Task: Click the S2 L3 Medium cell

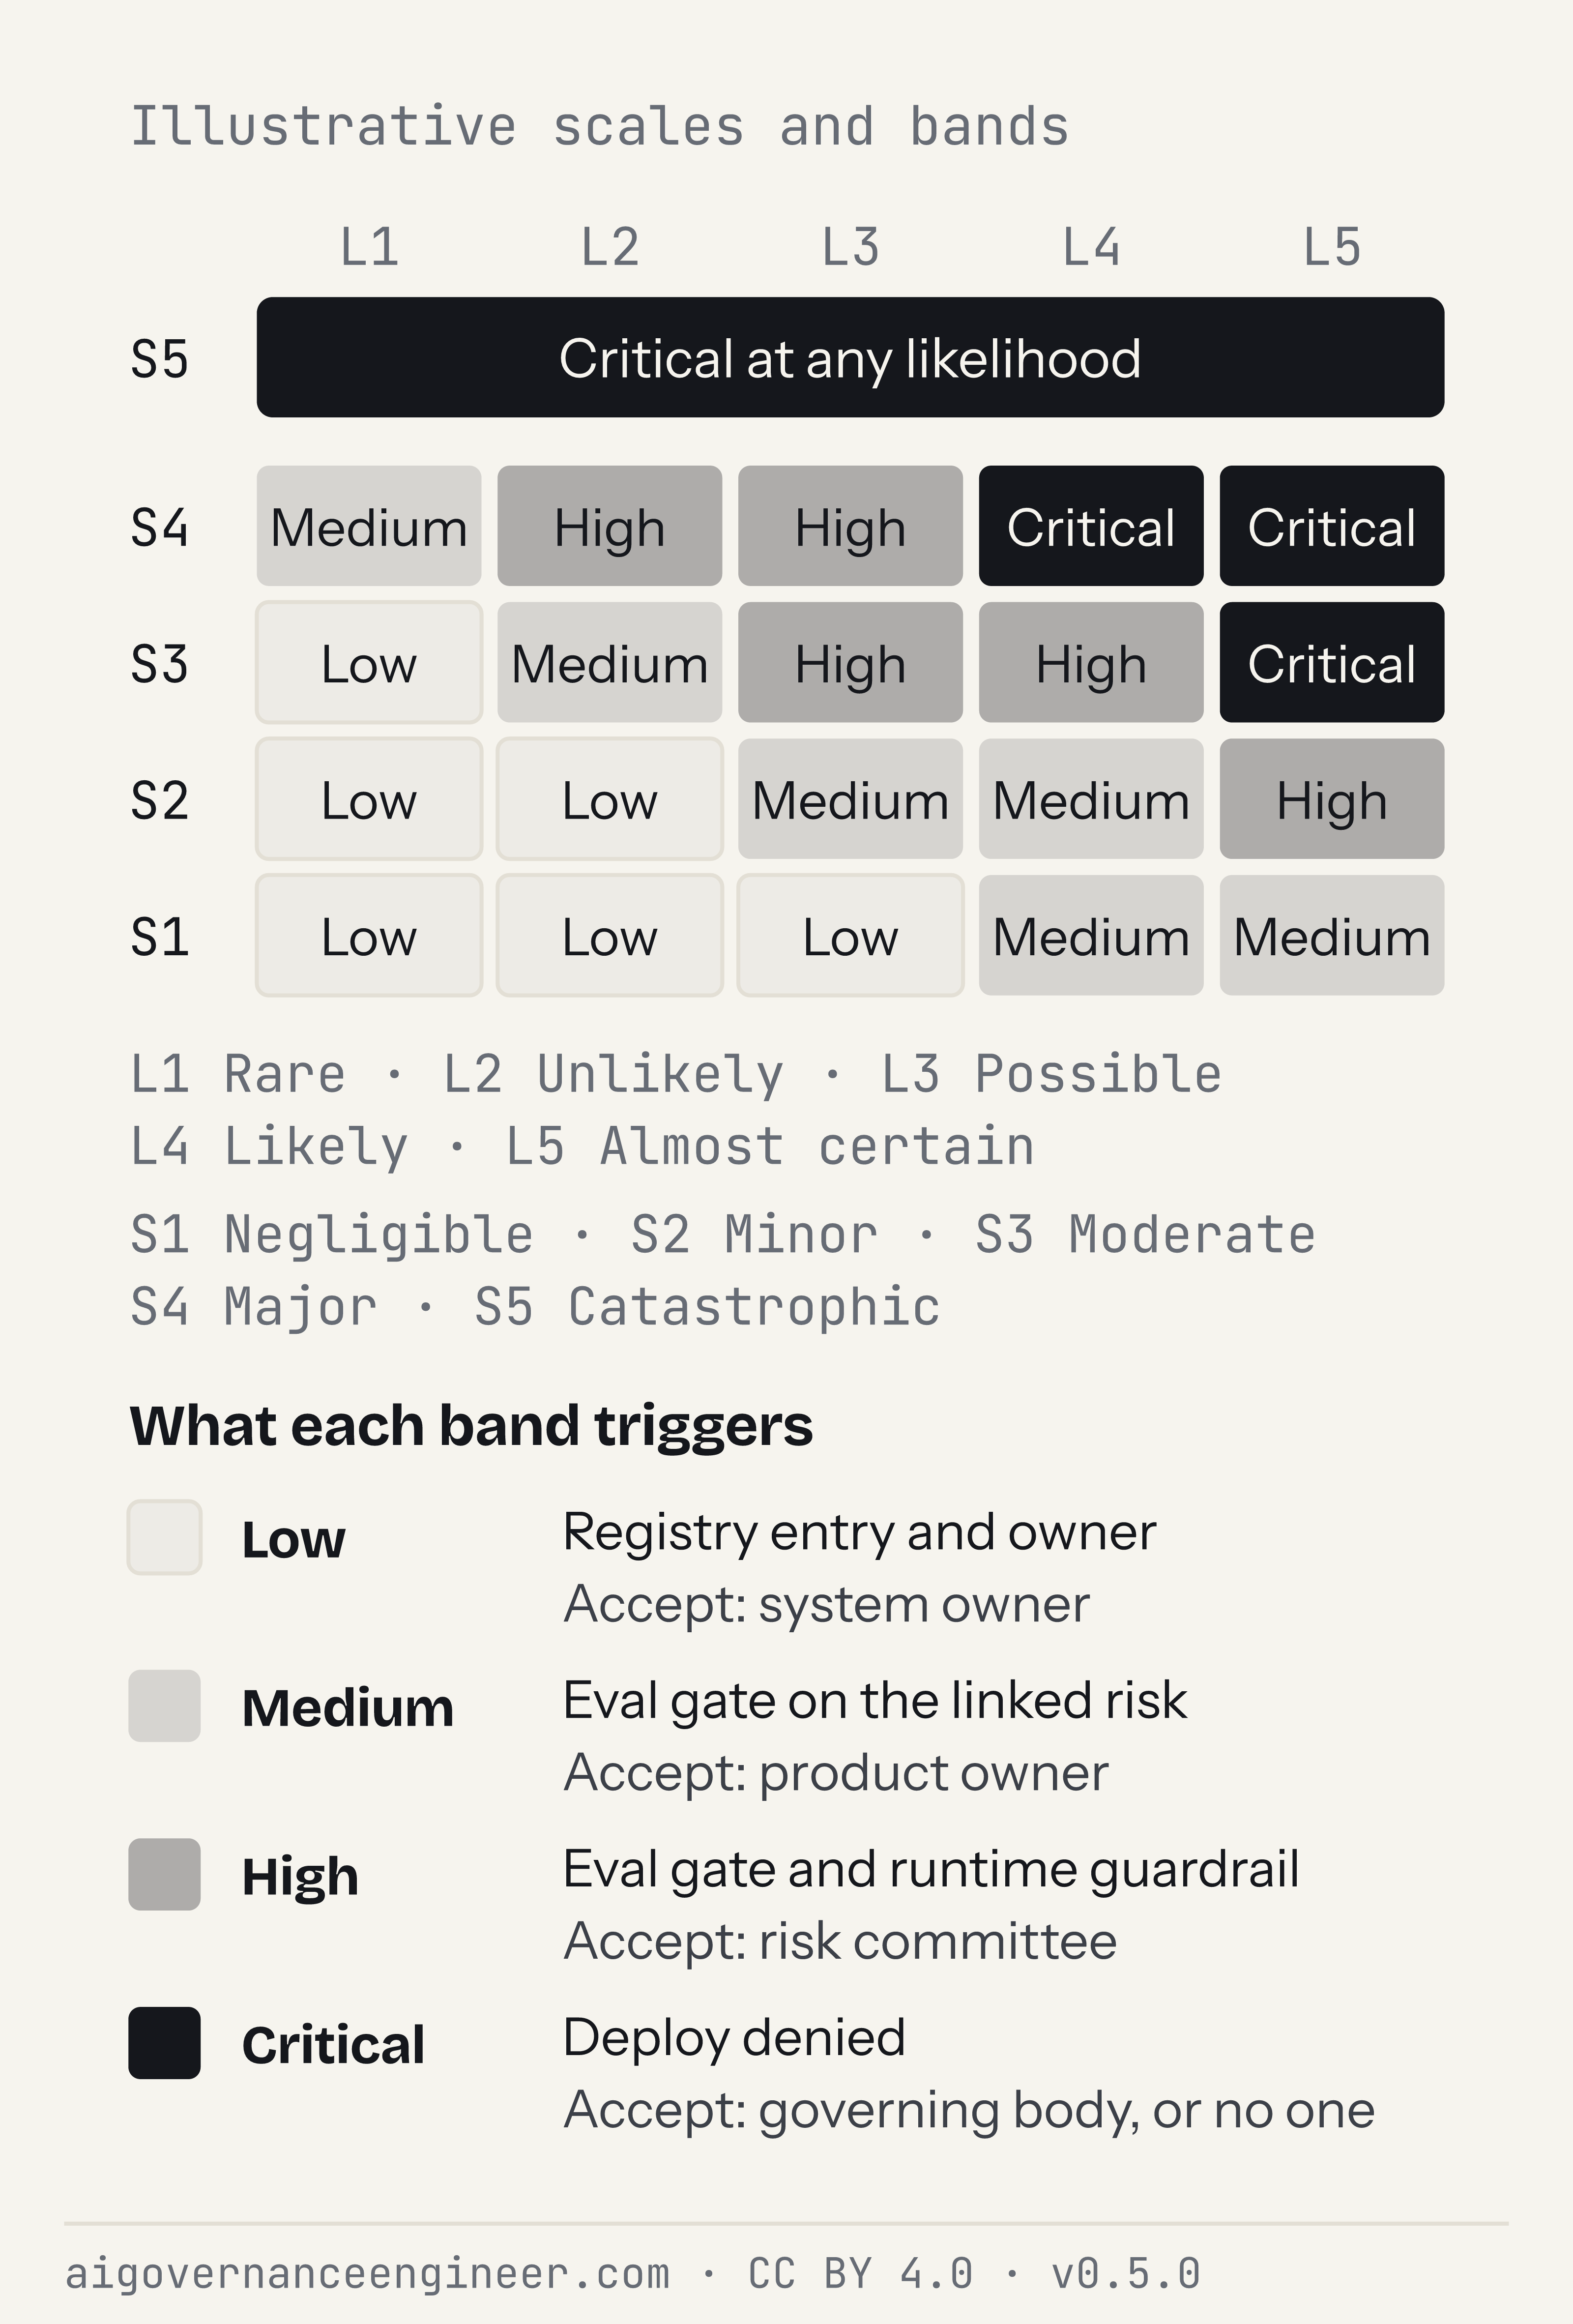Action: 850,799
